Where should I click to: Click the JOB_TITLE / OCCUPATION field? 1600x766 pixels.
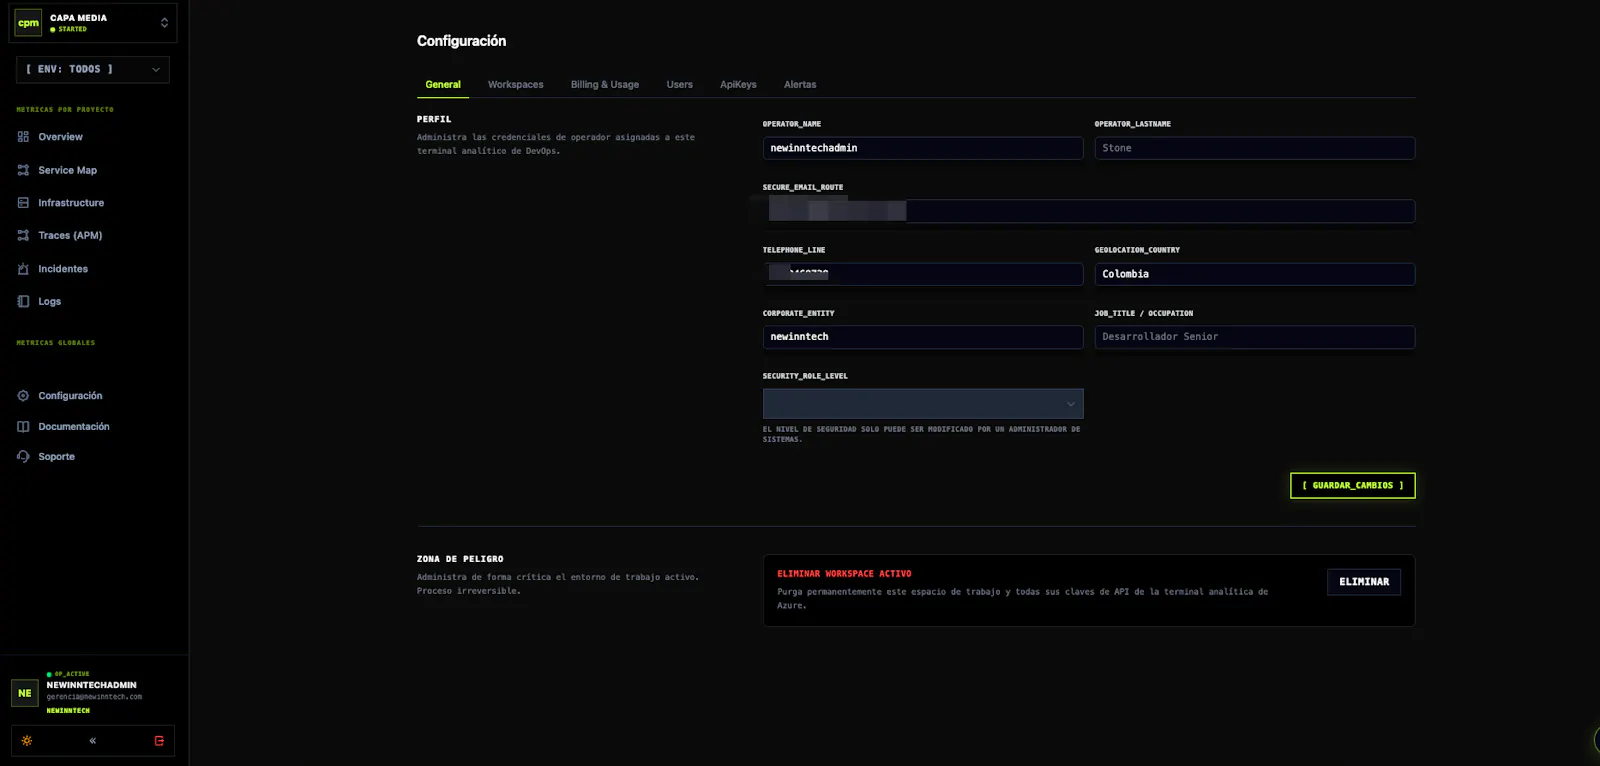pos(1255,337)
